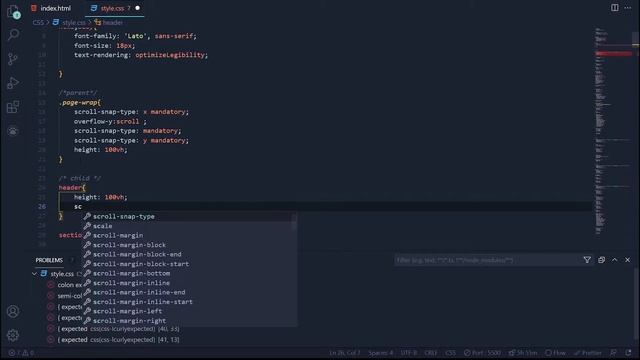Click the 'scroll-snap-type: x mandatory;' line

(131, 112)
